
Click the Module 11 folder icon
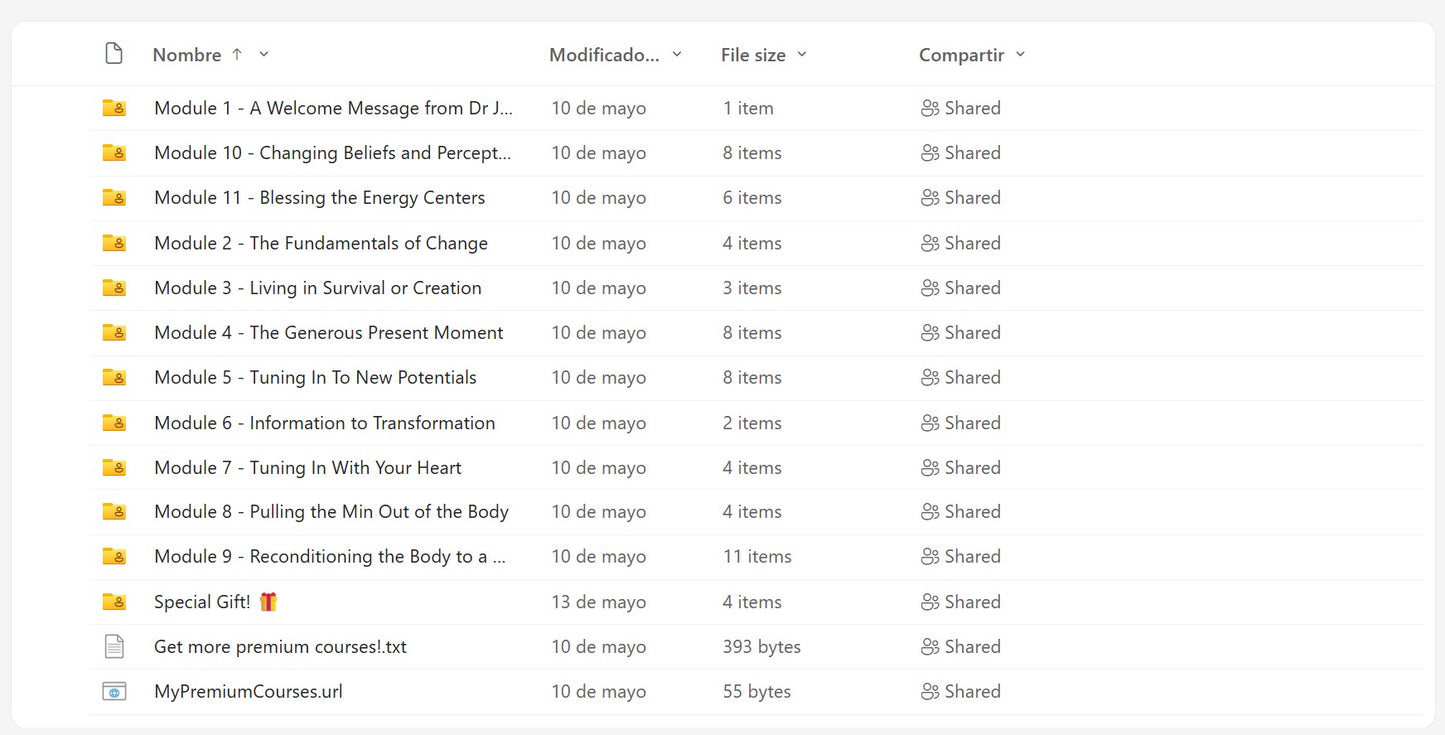[114, 198]
